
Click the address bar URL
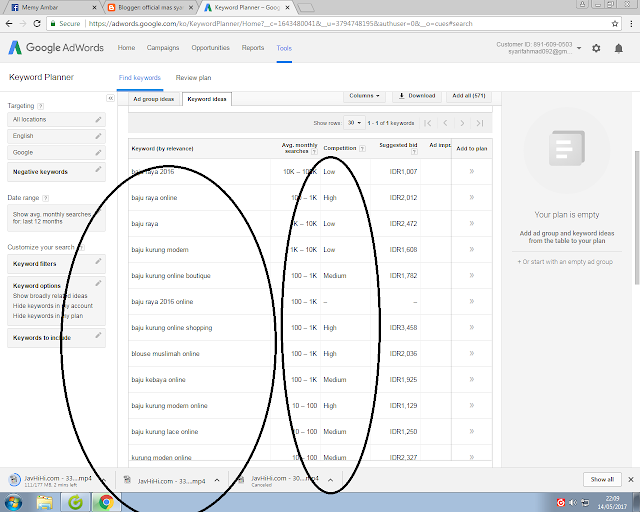coord(280,24)
